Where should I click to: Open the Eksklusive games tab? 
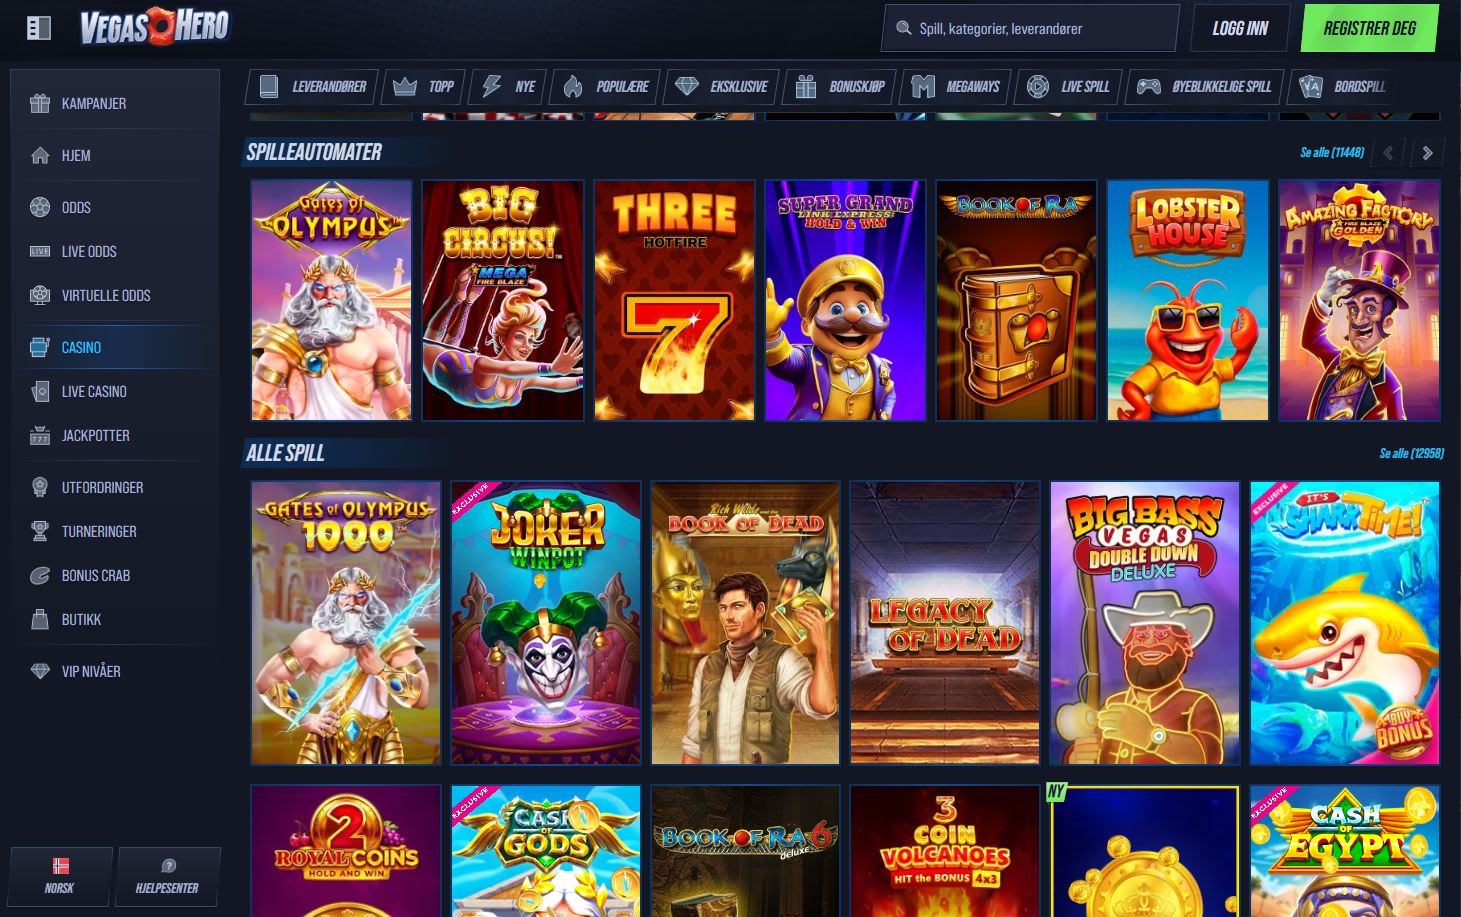(x=721, y=86)
